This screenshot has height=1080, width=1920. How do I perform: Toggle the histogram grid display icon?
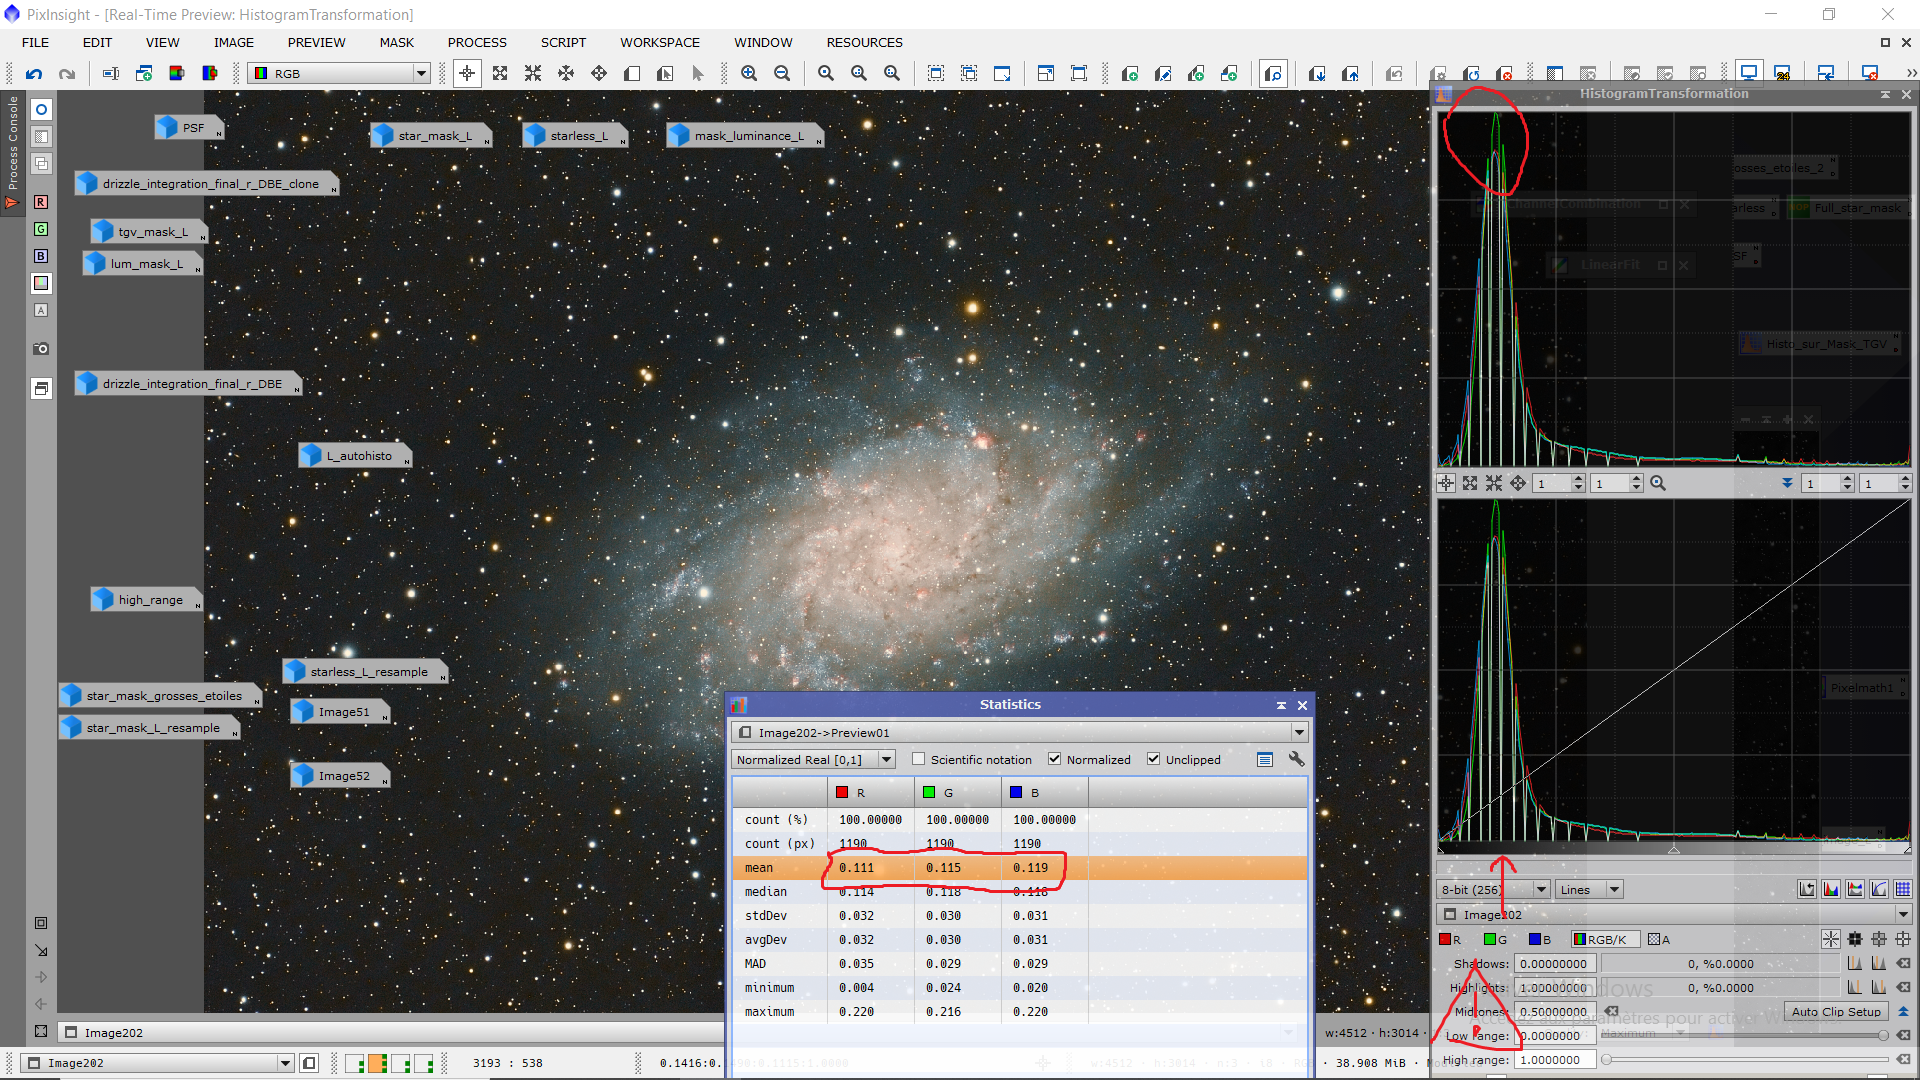pos(1903,889)
